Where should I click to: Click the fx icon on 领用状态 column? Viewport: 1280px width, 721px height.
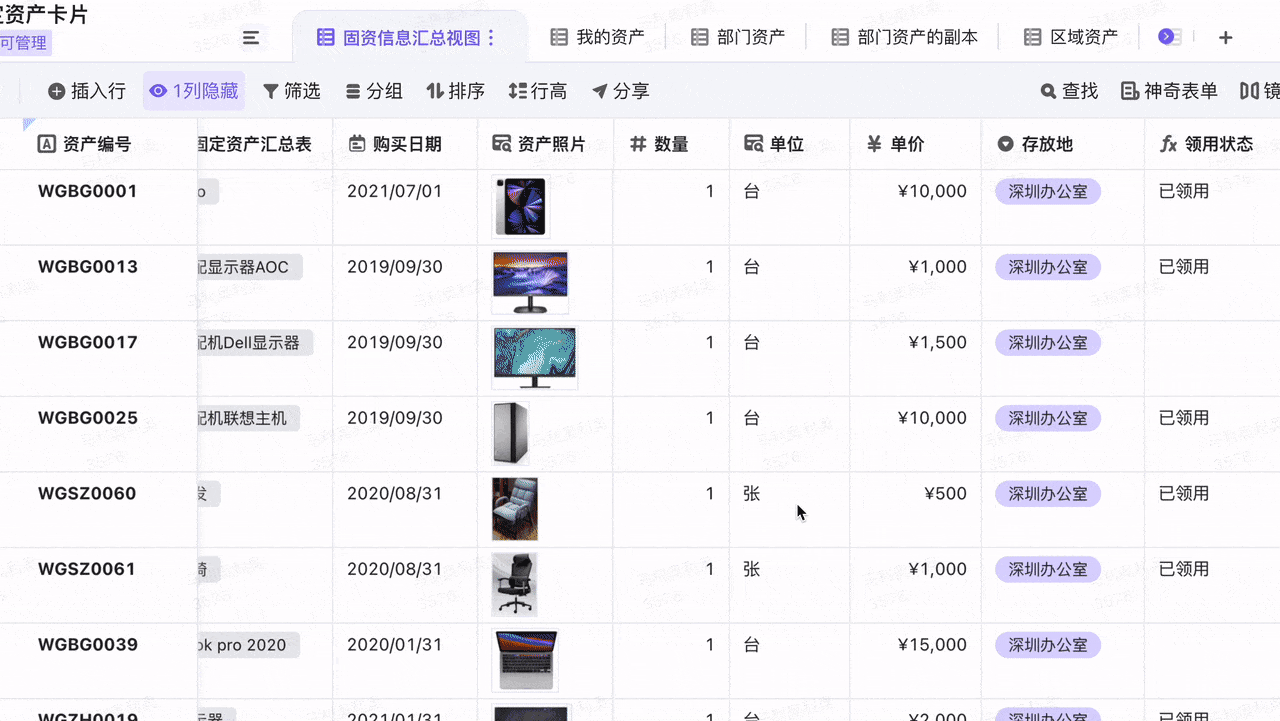point(1169,143)
